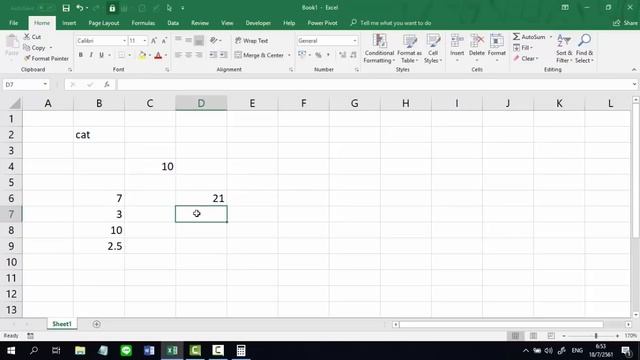The image size is (640, 360).
Task: Activate the Format Painter brush
Action: pyautogui.click(x=46, y=58)
